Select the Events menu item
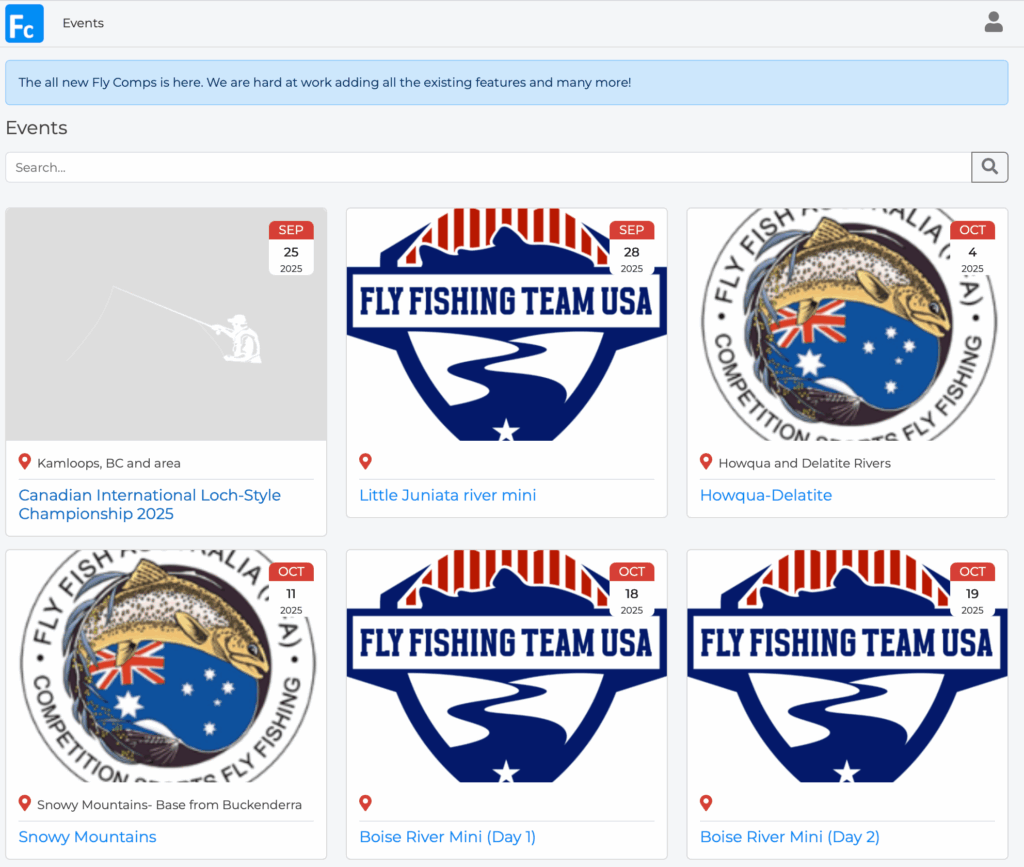The image size is (1024, 867). click(x=83, y=23)
